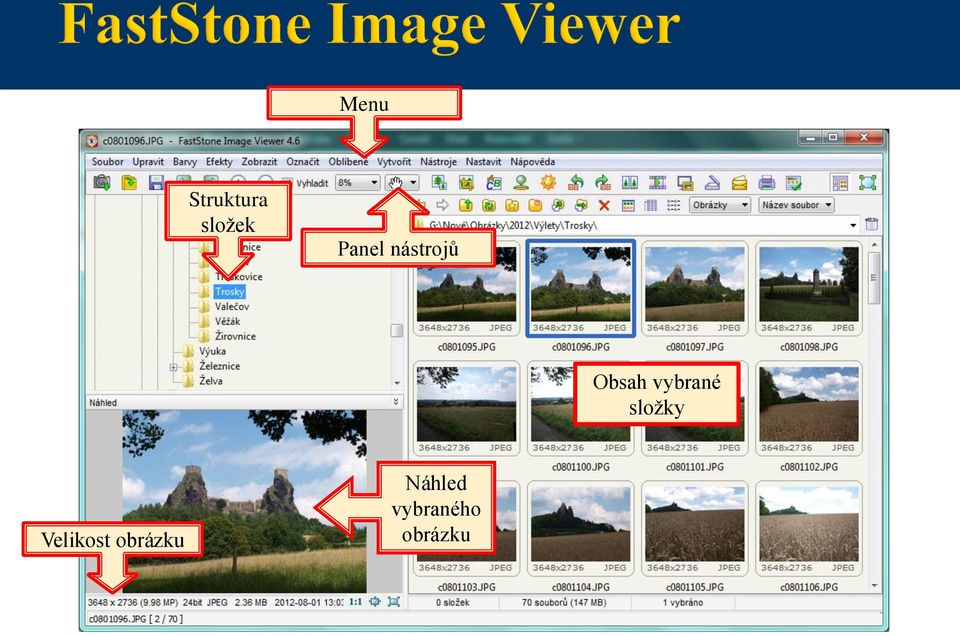960x636 pixels.
Task: Open the Nápověda menu
Action: 533,162
